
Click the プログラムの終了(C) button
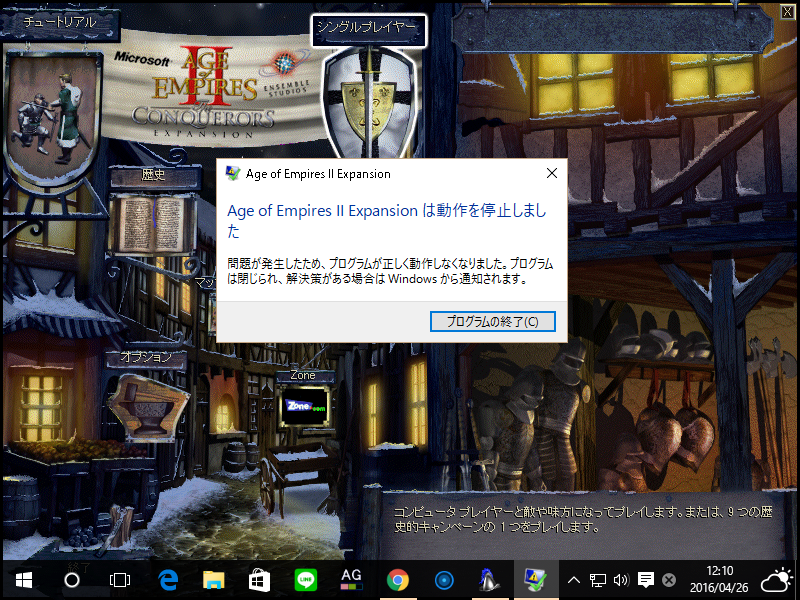pos(492,321)
